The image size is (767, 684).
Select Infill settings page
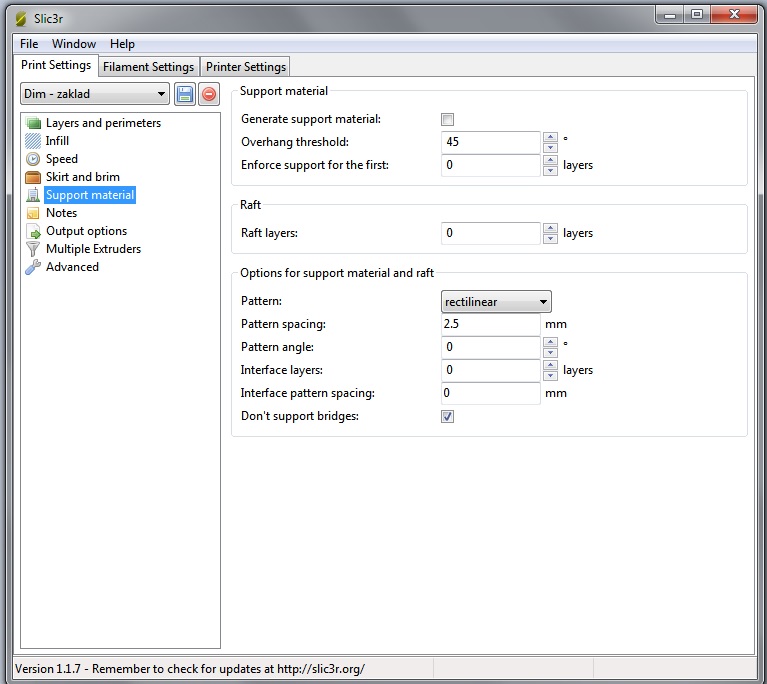(x=57, y=141)
